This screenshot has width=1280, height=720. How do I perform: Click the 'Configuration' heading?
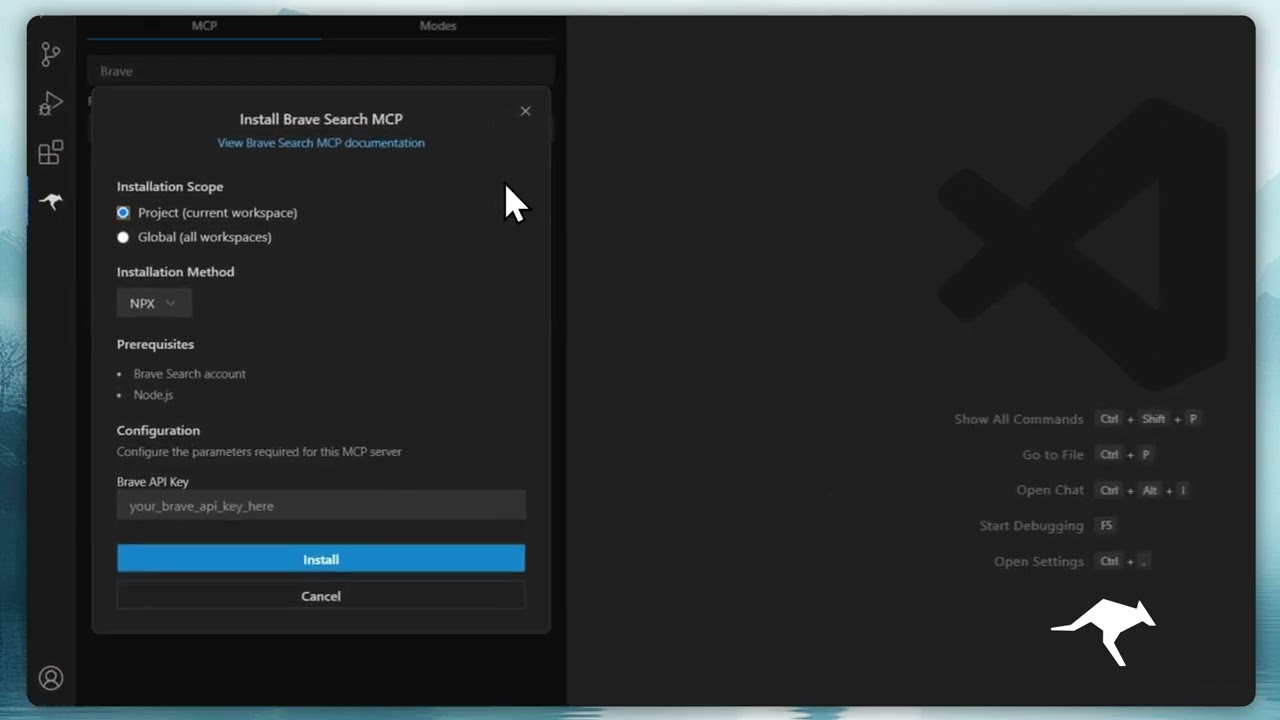pyautogui.click(x=158, y=430)
